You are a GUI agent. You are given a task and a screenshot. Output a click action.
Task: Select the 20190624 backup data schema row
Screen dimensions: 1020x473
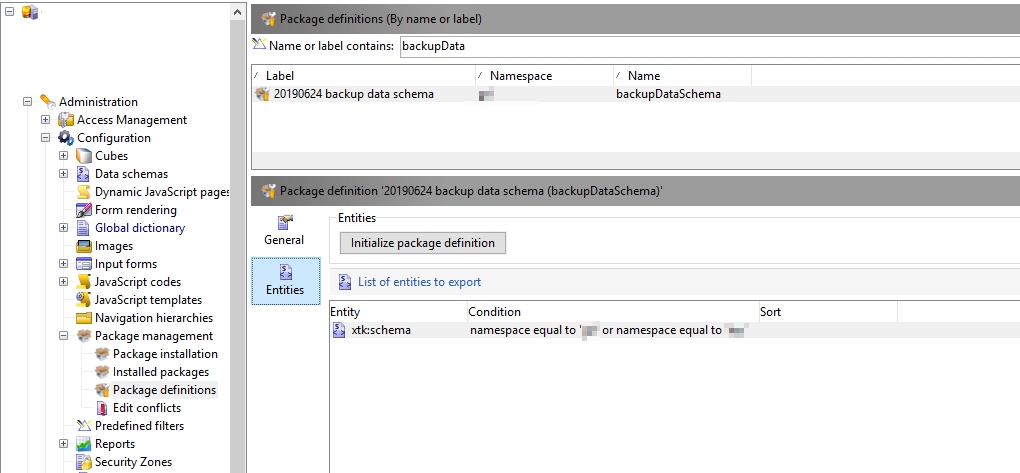354,94
